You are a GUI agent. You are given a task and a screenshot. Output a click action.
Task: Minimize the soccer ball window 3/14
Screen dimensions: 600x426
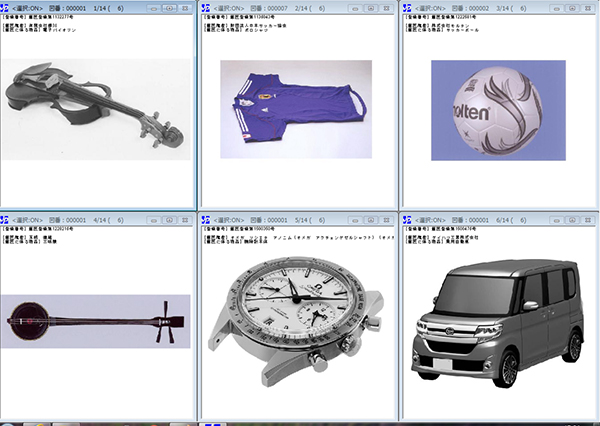(x=557, y=8)
